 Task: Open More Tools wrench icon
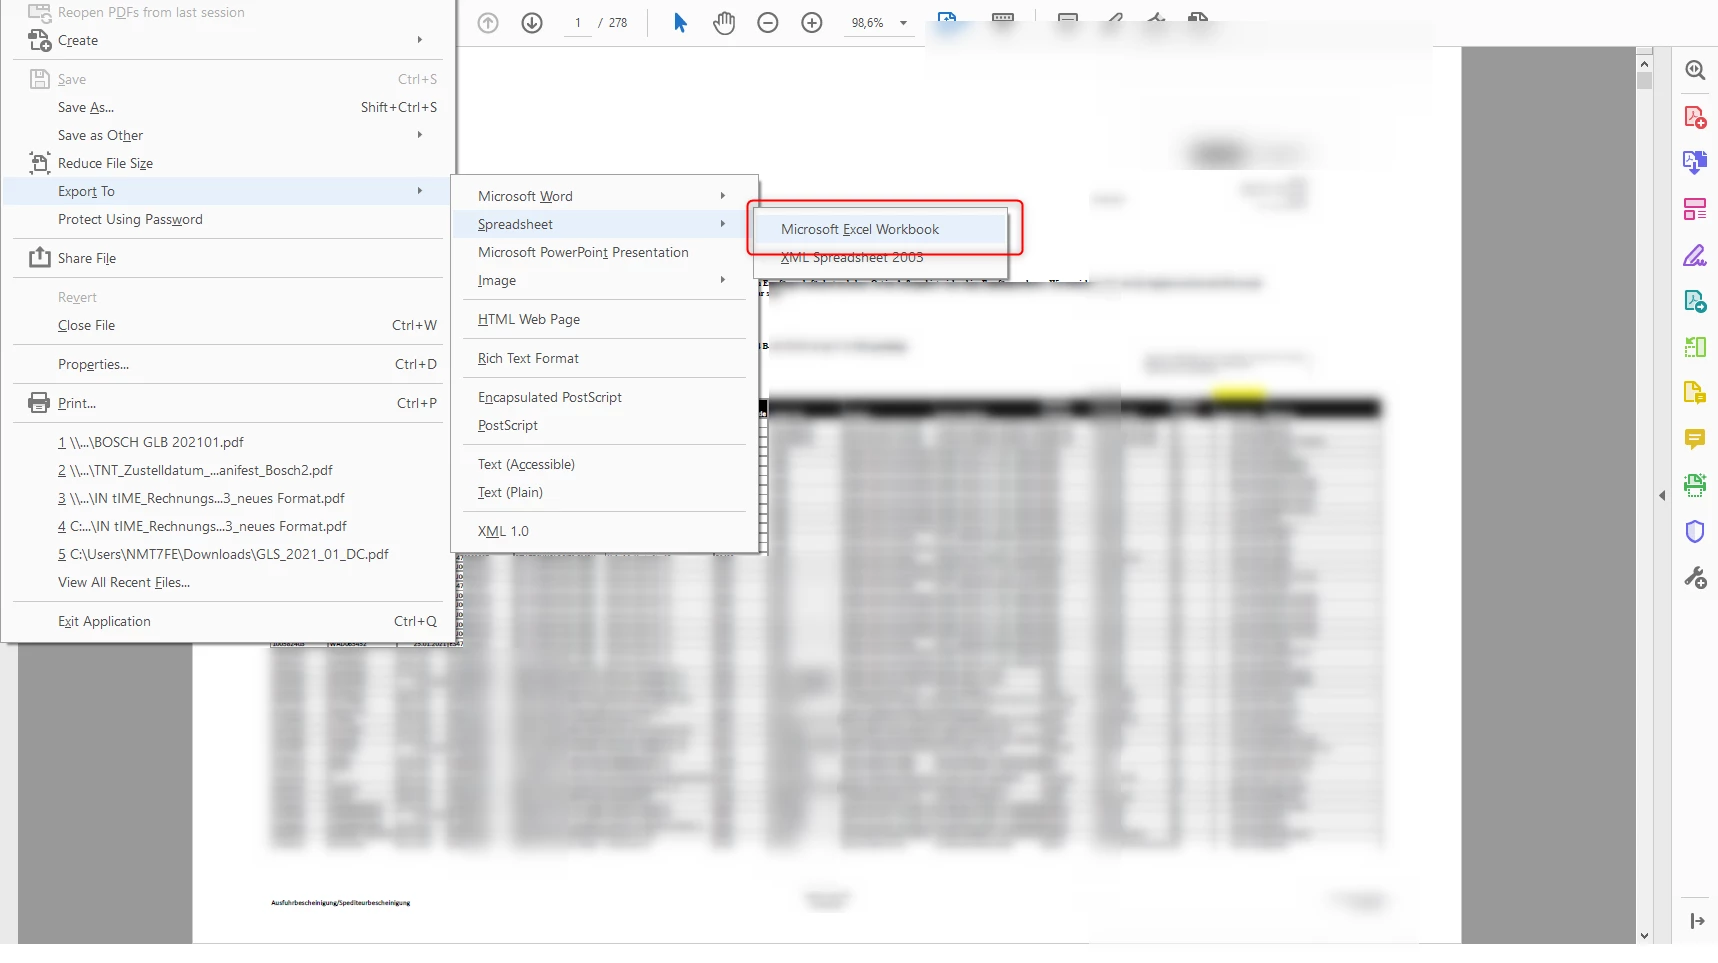click(1695, 577)
